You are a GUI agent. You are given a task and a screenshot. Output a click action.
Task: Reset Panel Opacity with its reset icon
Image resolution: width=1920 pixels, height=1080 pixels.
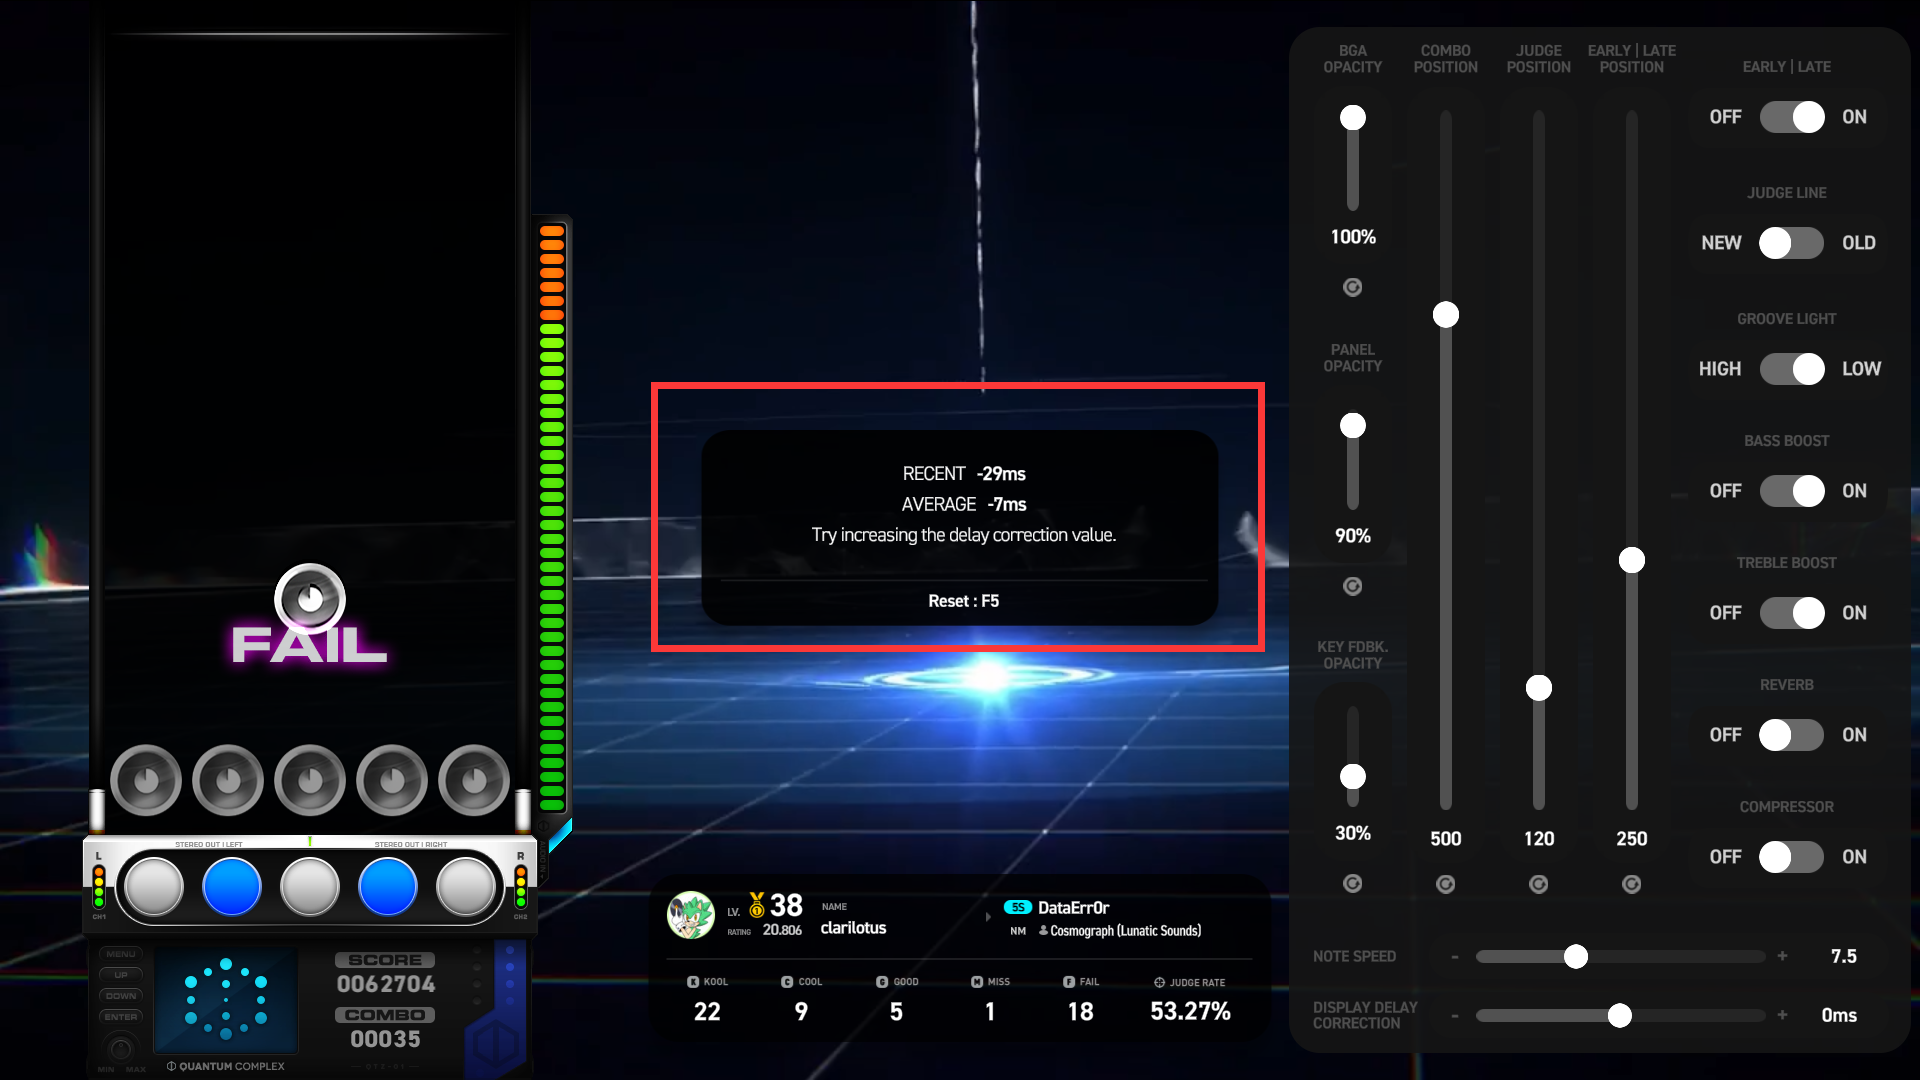tap(1352, 587)
